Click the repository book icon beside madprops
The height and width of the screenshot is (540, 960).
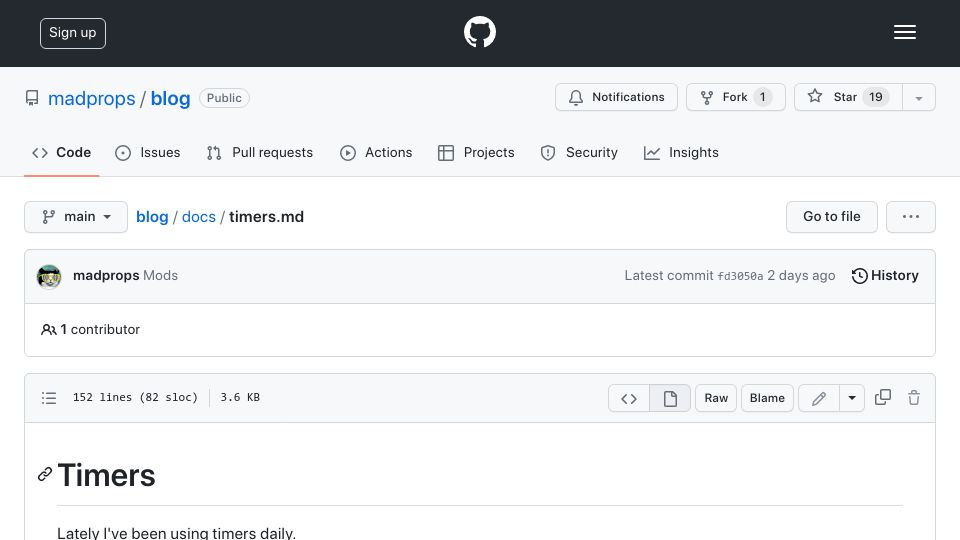point(32,98)
